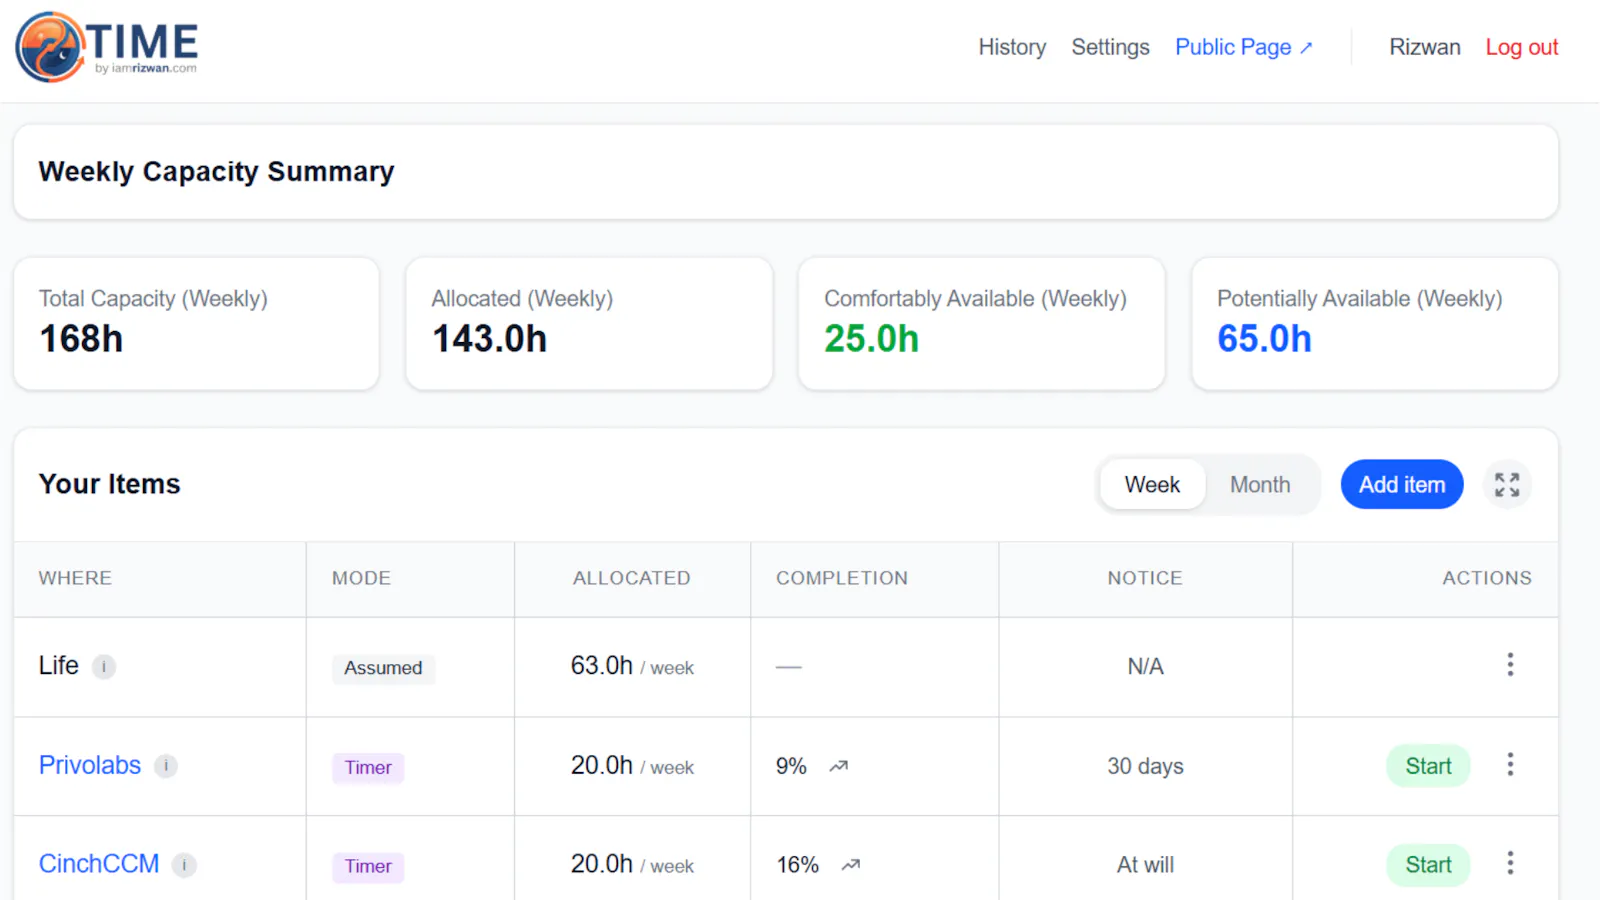
Task: Expand the items table to fullscreen
Action: click(1507, 485)
